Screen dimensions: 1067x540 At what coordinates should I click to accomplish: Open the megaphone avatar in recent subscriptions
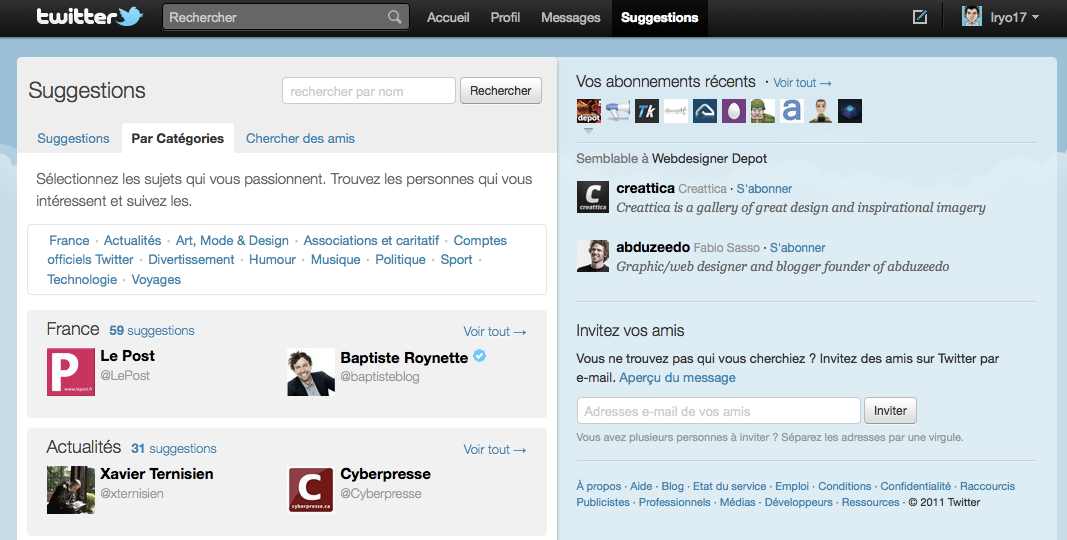pyautogui.click(x=618, y=111)
